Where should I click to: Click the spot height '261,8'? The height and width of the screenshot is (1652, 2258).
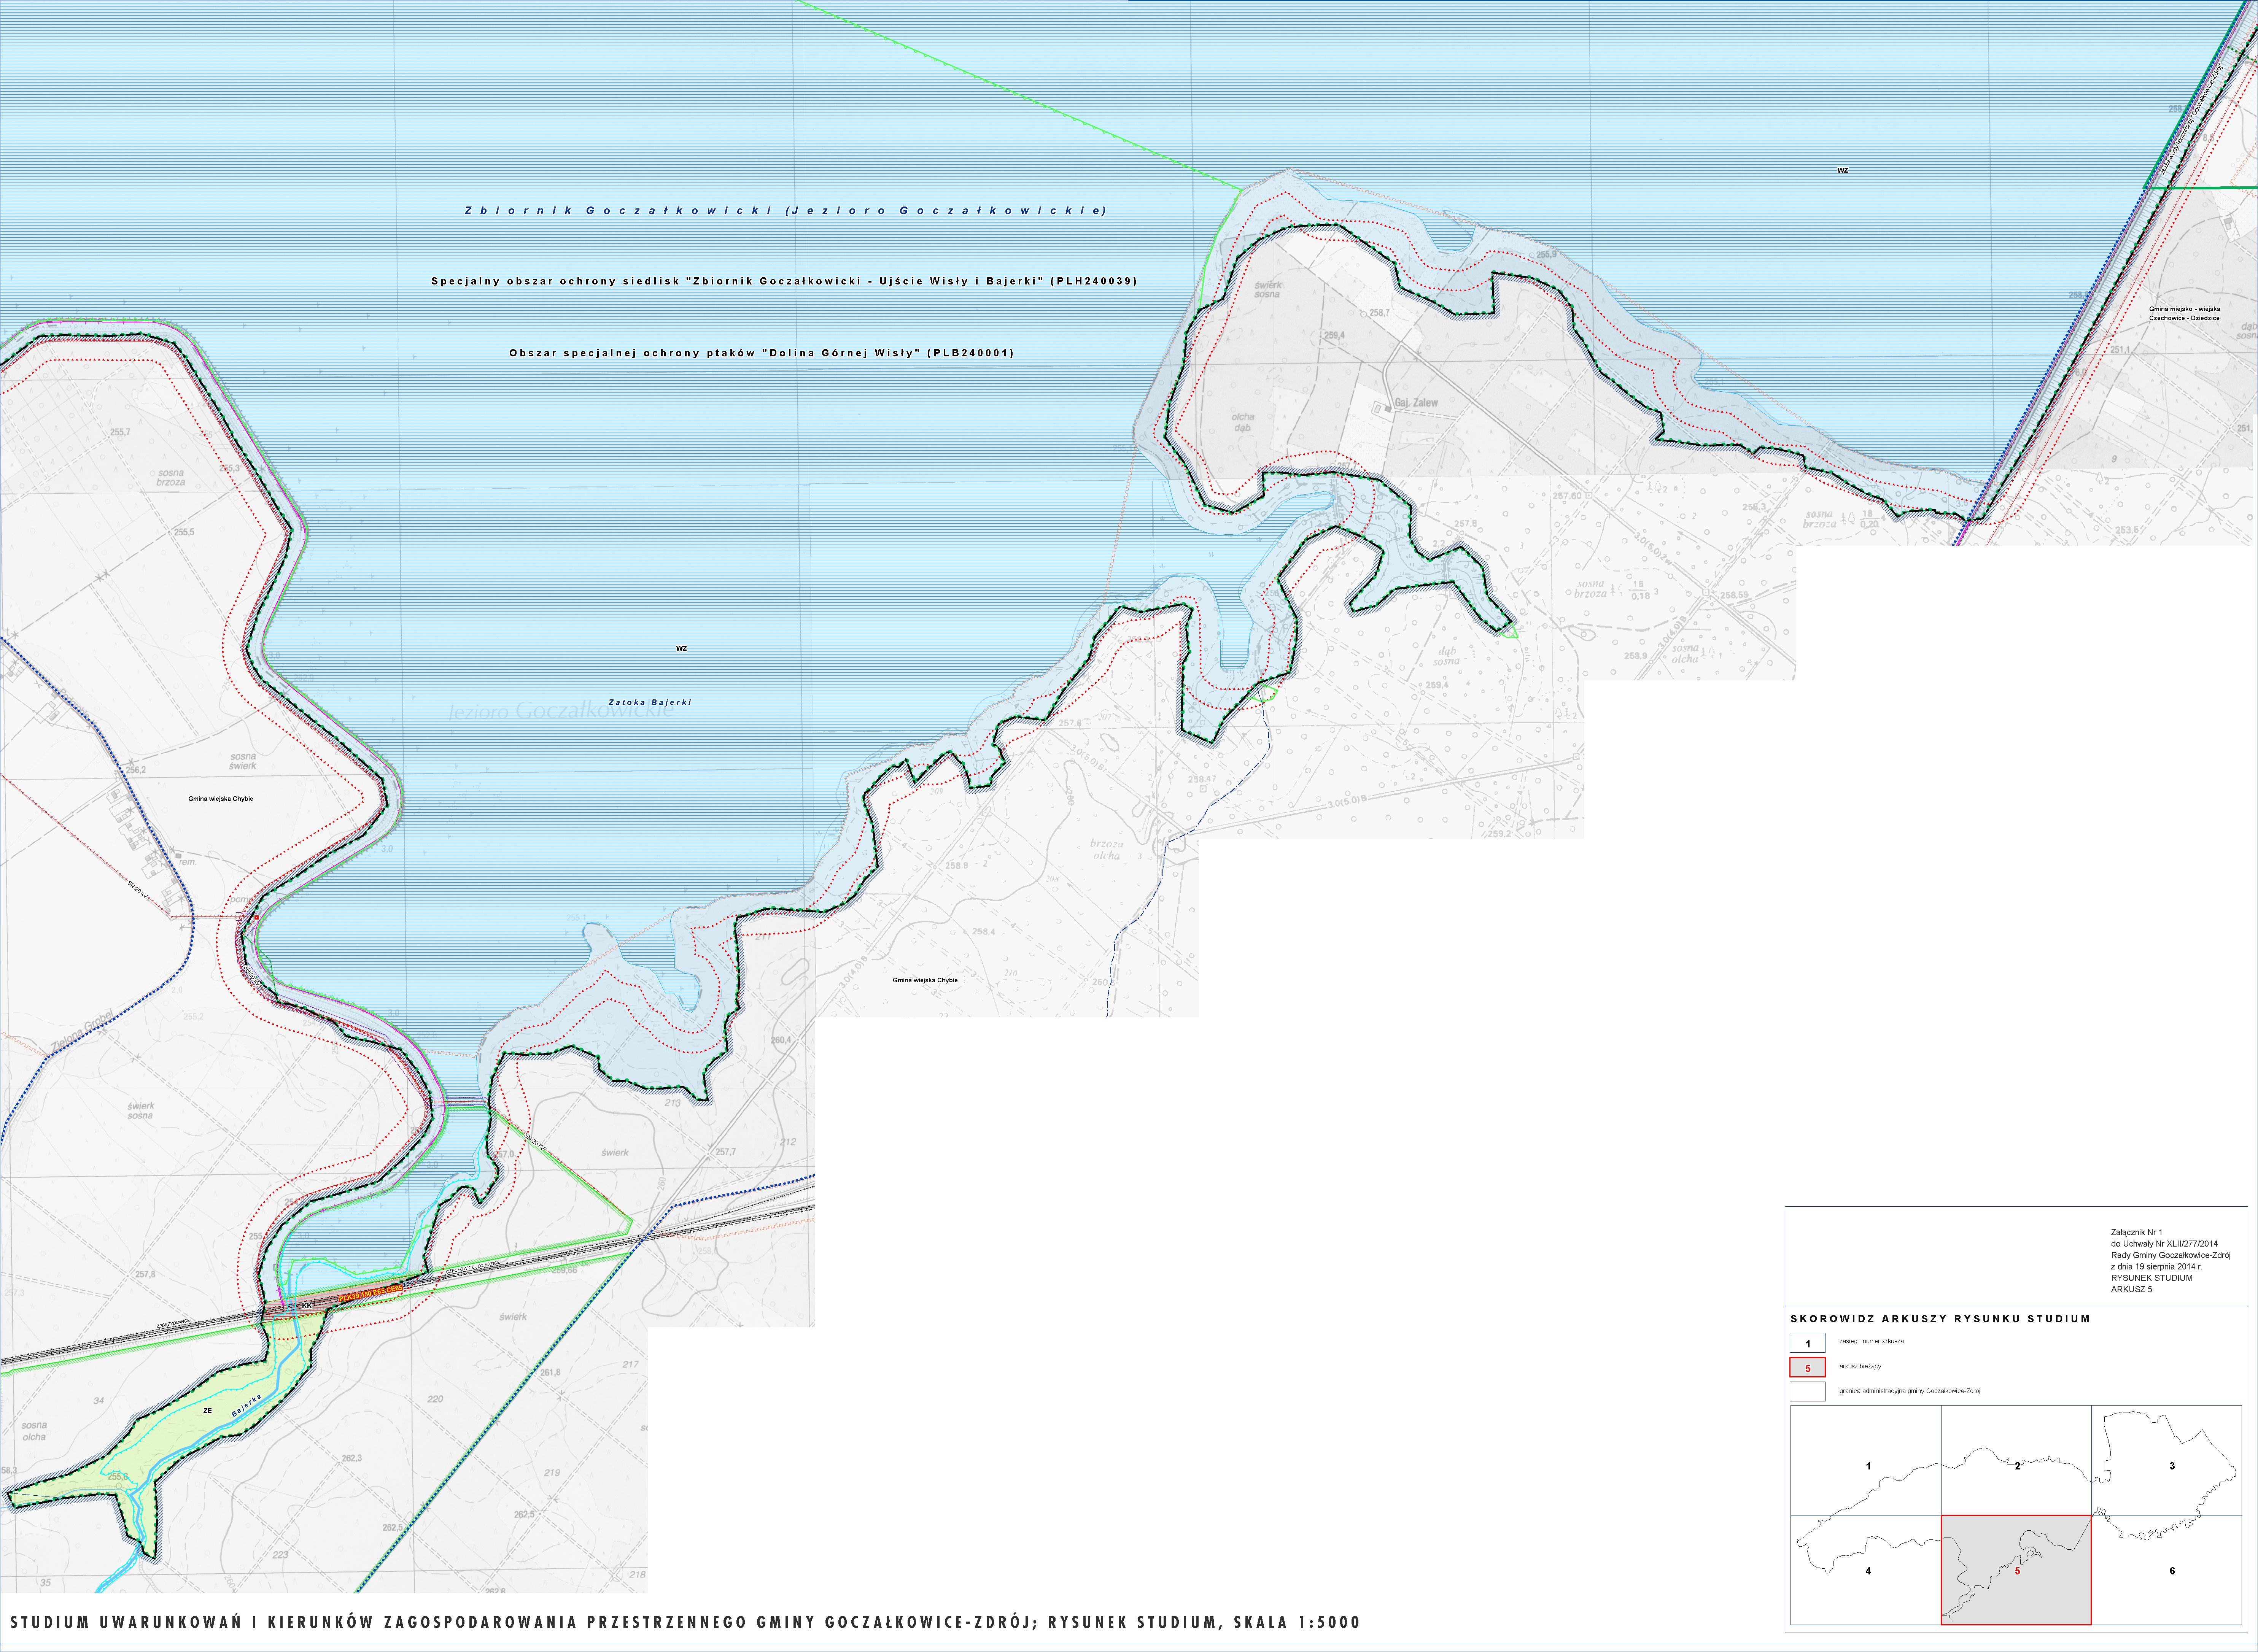pos(551,1372)
